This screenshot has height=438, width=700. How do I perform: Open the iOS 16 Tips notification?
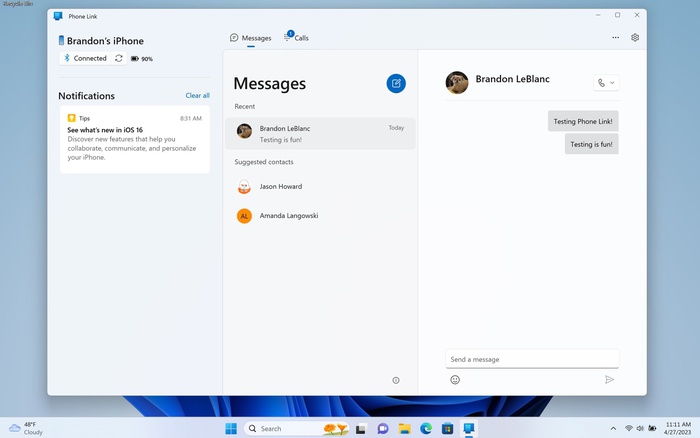tap(135, 139)
